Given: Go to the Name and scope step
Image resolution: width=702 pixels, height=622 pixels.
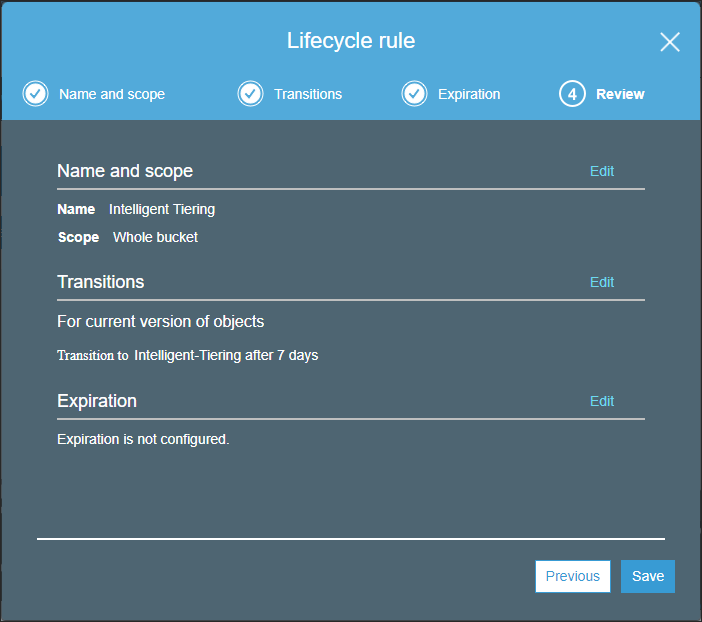Looking at the screenshot, I should pyautogui.click(x=112, y=94).
